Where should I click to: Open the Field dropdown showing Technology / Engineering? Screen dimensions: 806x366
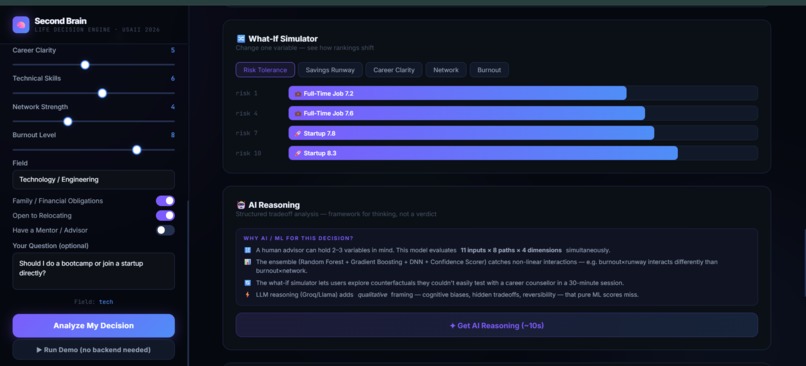tap(94, 179)
